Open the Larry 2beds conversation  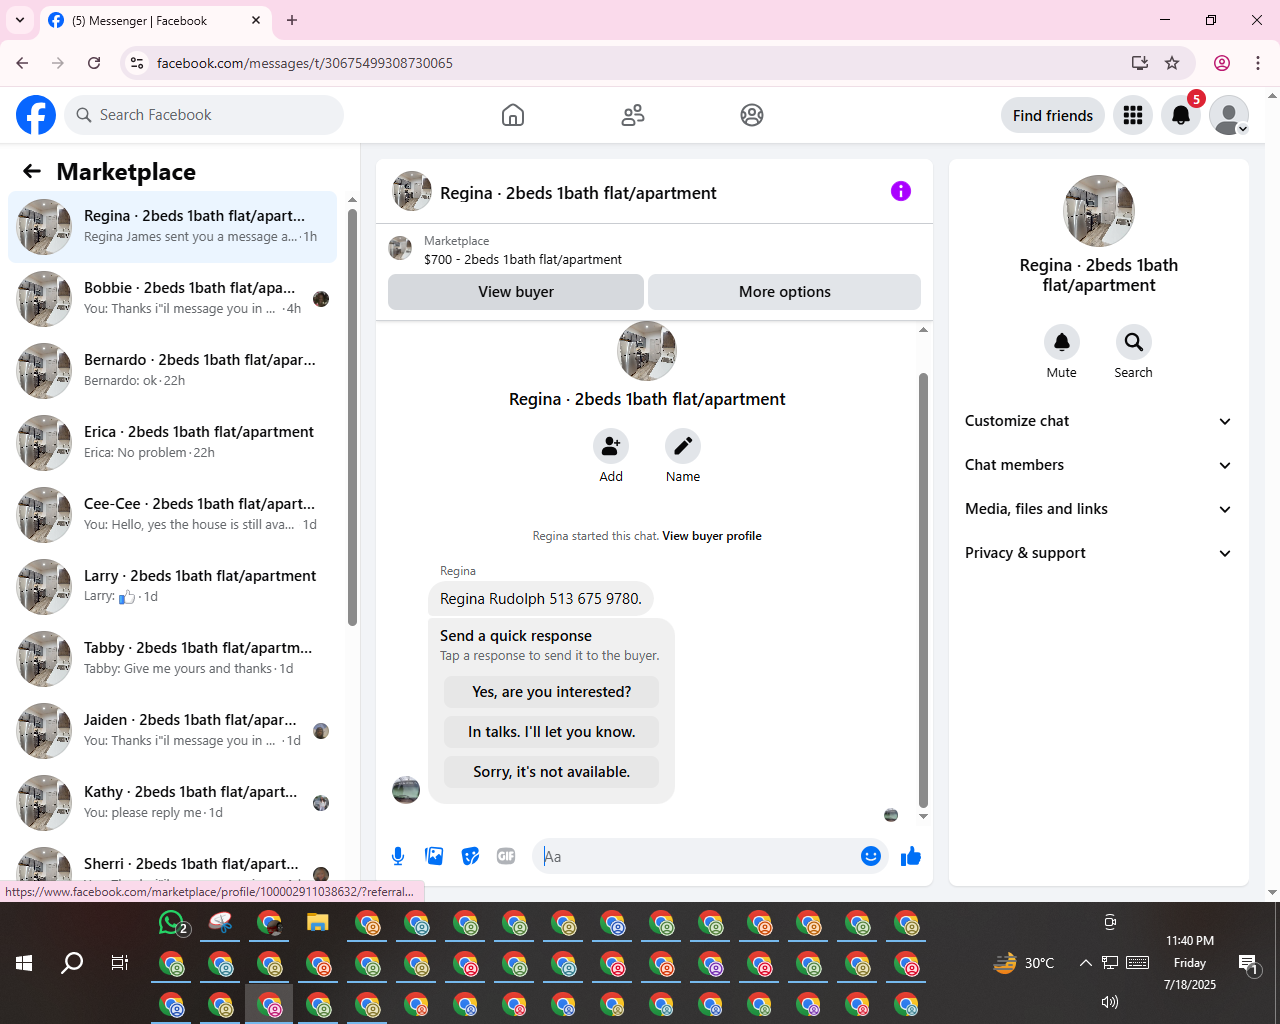(x=173, y=587)
